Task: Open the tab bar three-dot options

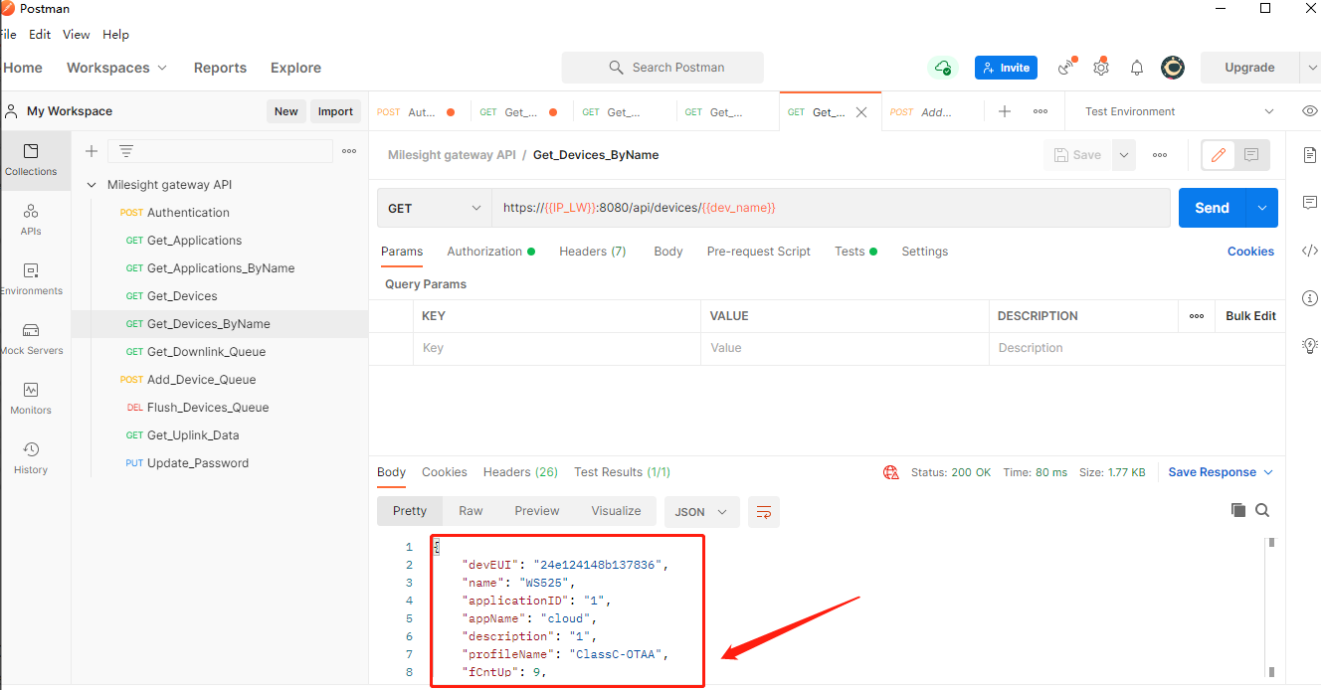Action: [1040, 111]
